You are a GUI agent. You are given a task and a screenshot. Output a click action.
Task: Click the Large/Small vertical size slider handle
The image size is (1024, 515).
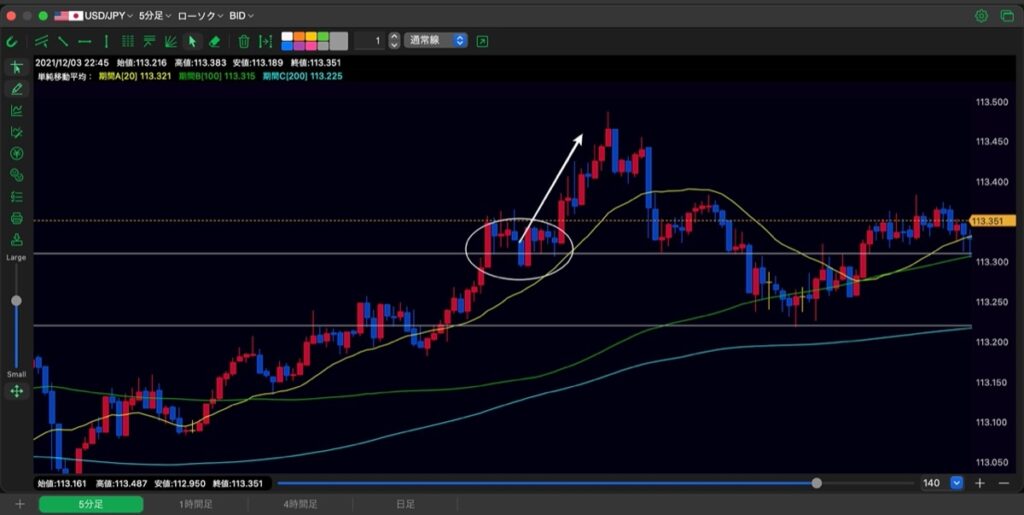click(16, 300)
